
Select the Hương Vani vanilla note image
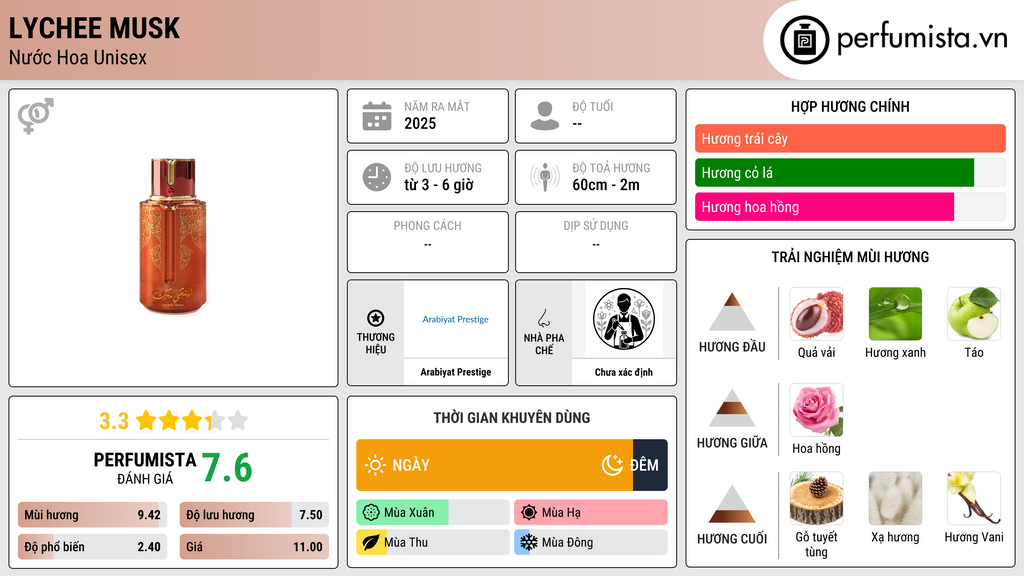974,498
